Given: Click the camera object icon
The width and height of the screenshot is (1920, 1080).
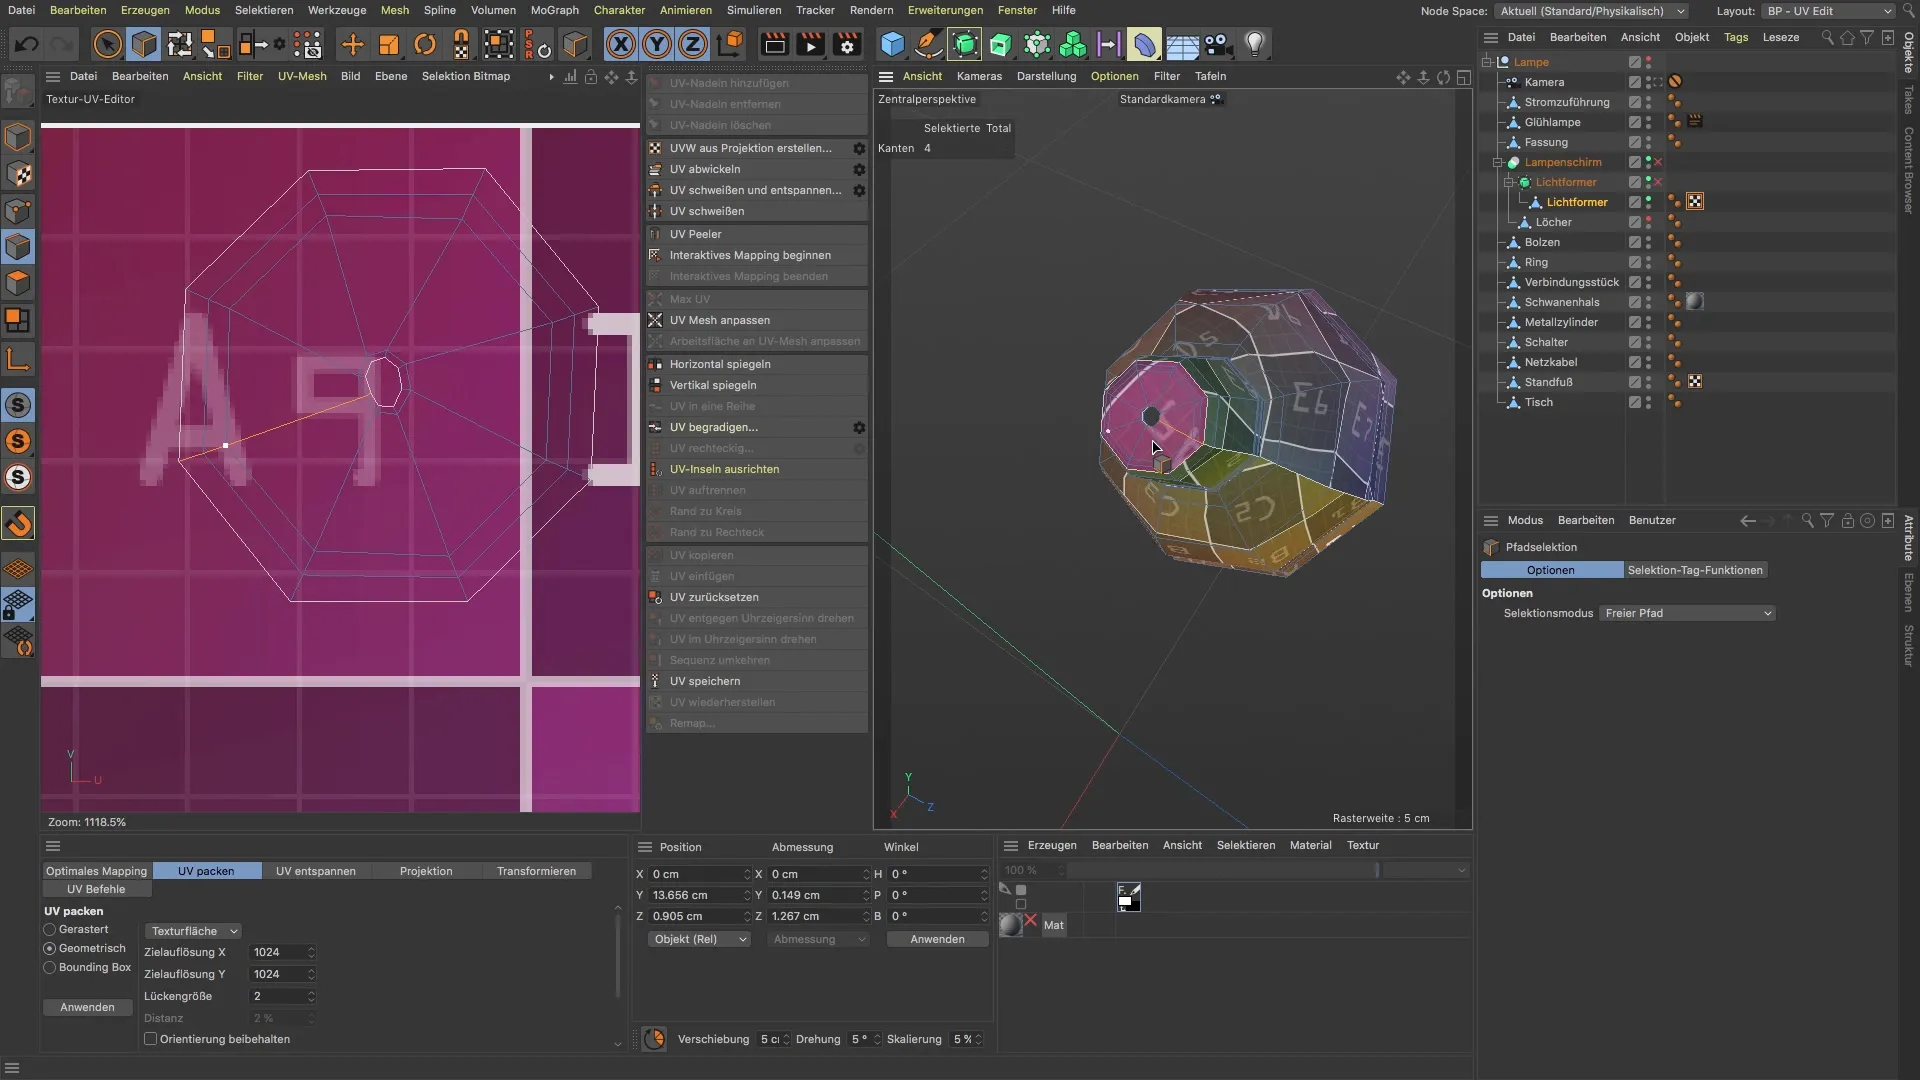Looking at the screenshot, I should [x=1217, y=44].
